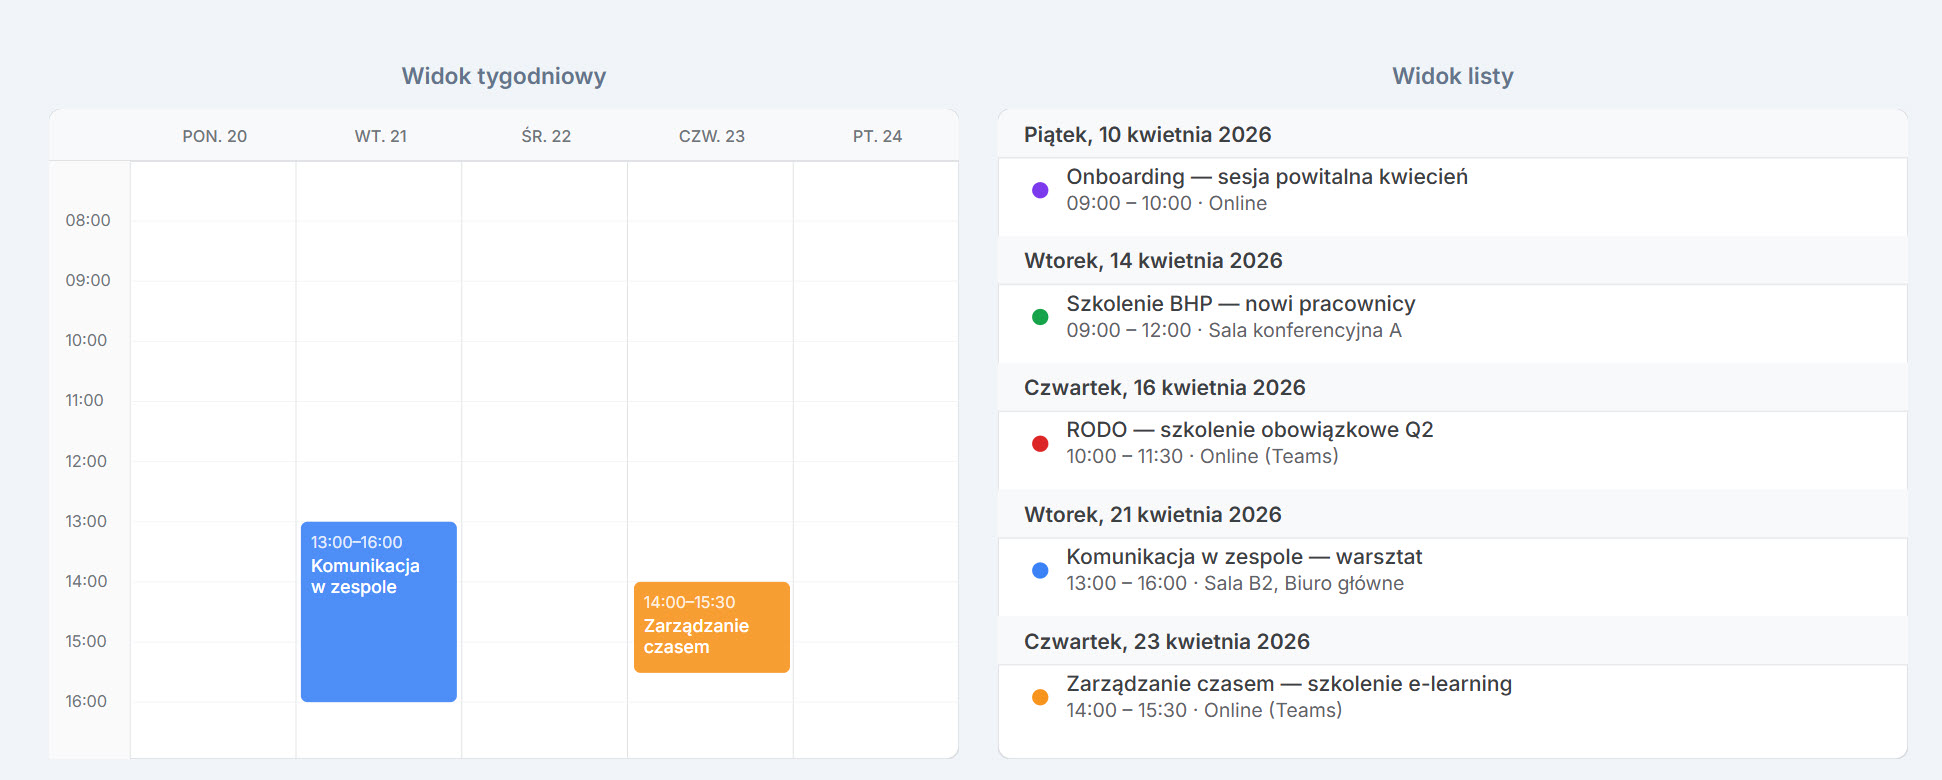Click the purple dot beside Onboarding session
The image size is (1942, 780).
(x=1040, y=190)
